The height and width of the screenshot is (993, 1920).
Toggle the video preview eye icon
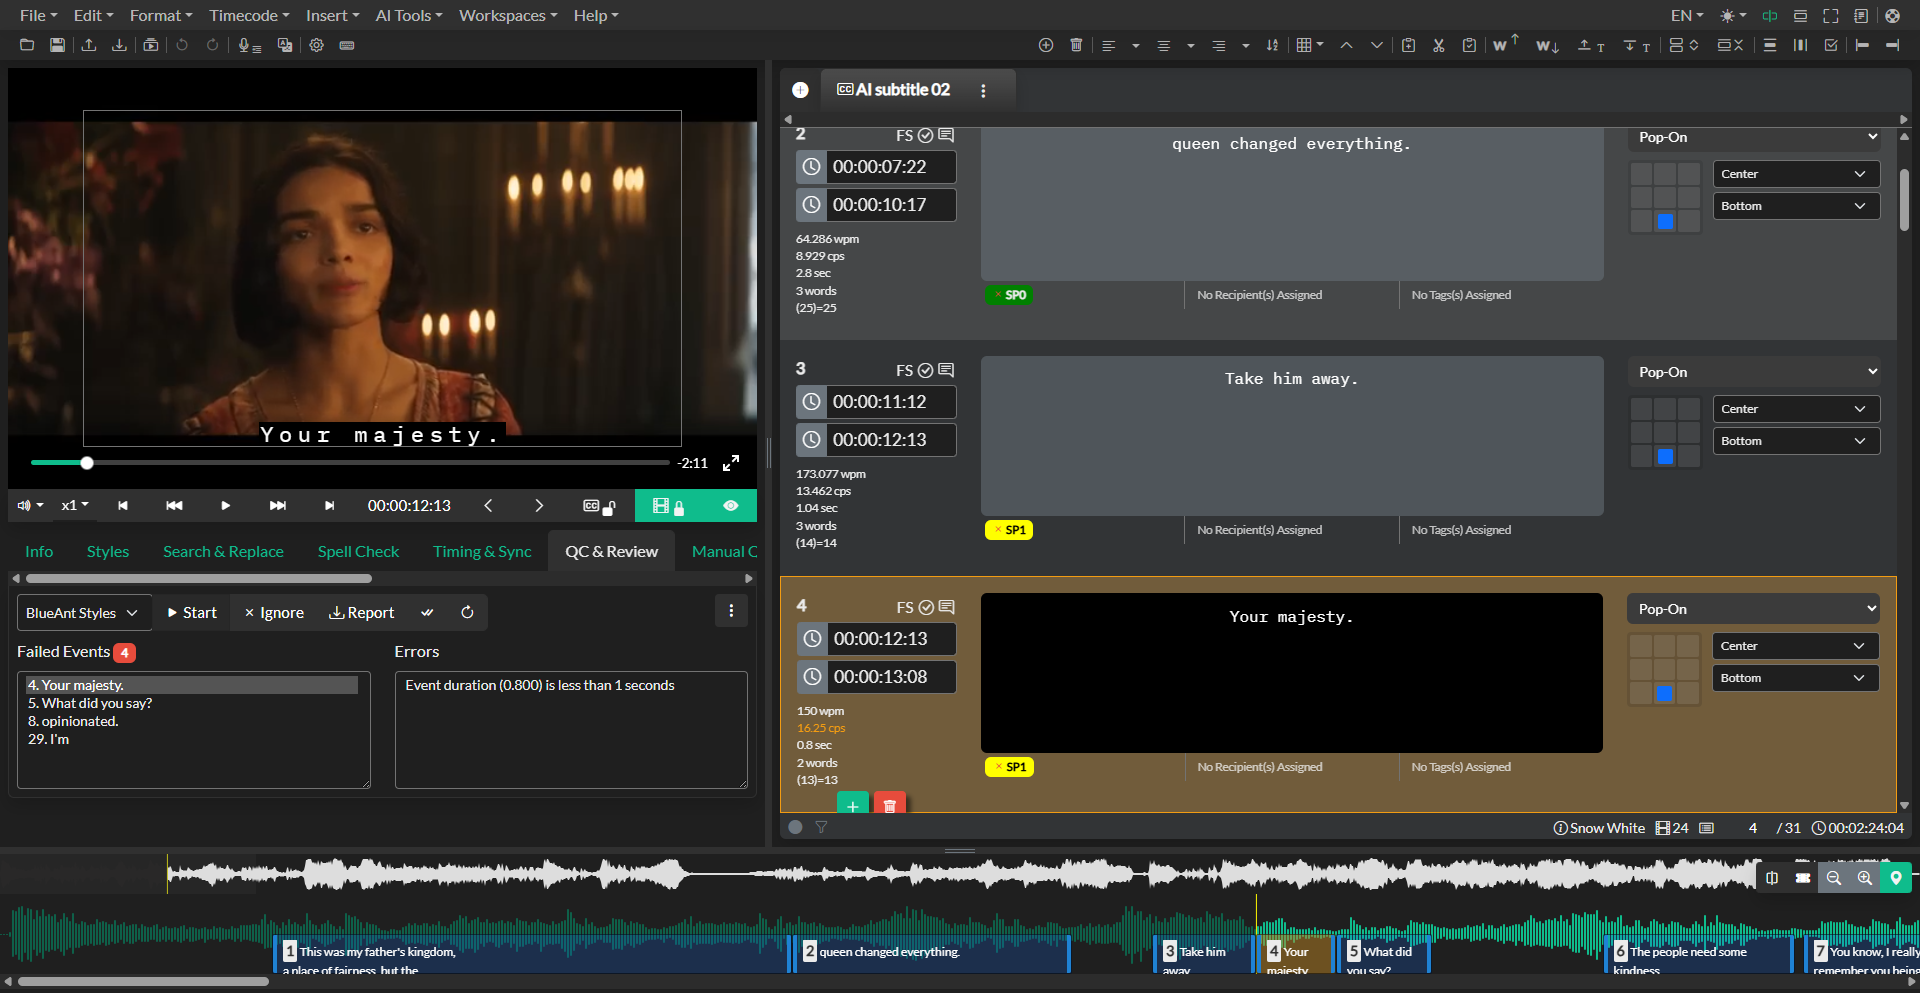(731, 506)
